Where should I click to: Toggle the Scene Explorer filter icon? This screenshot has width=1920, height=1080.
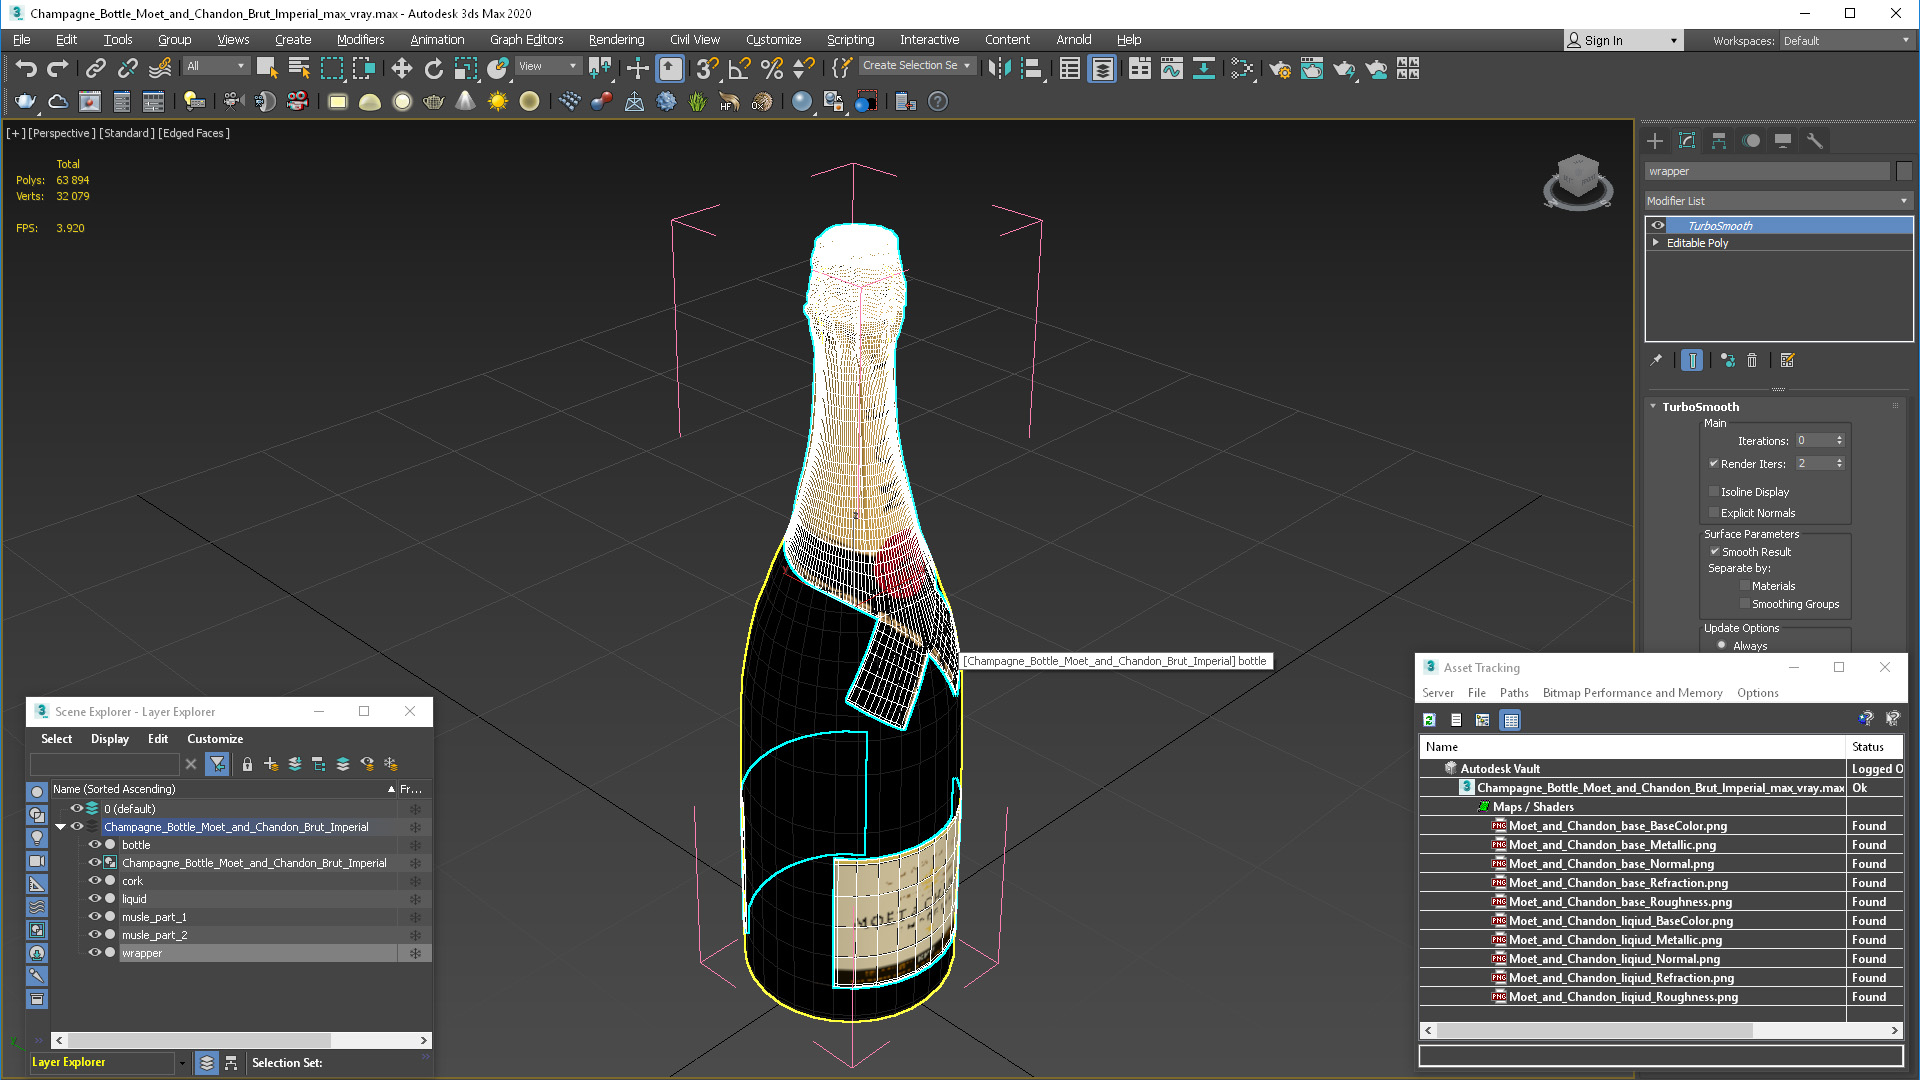217,764
